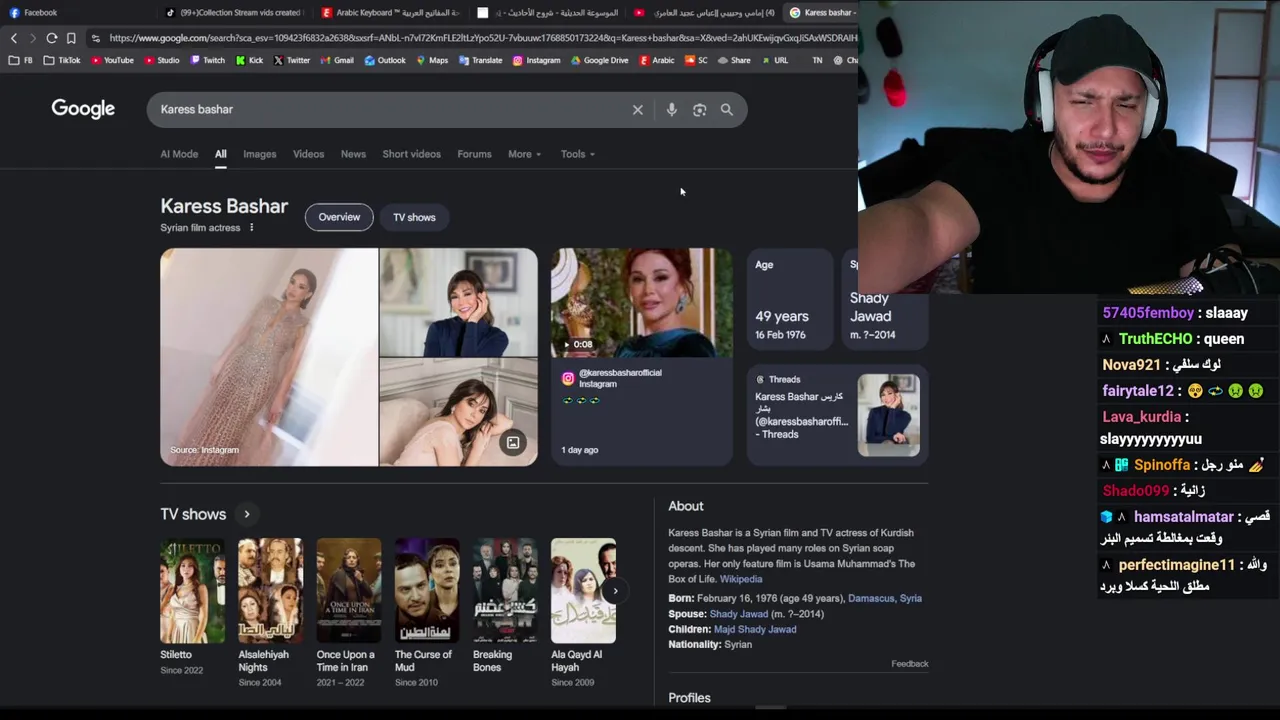Open The Curse of Mud poster
The width and height of the screenshot is (1280, 720).
pyautogui.click(x=426, y=591)
